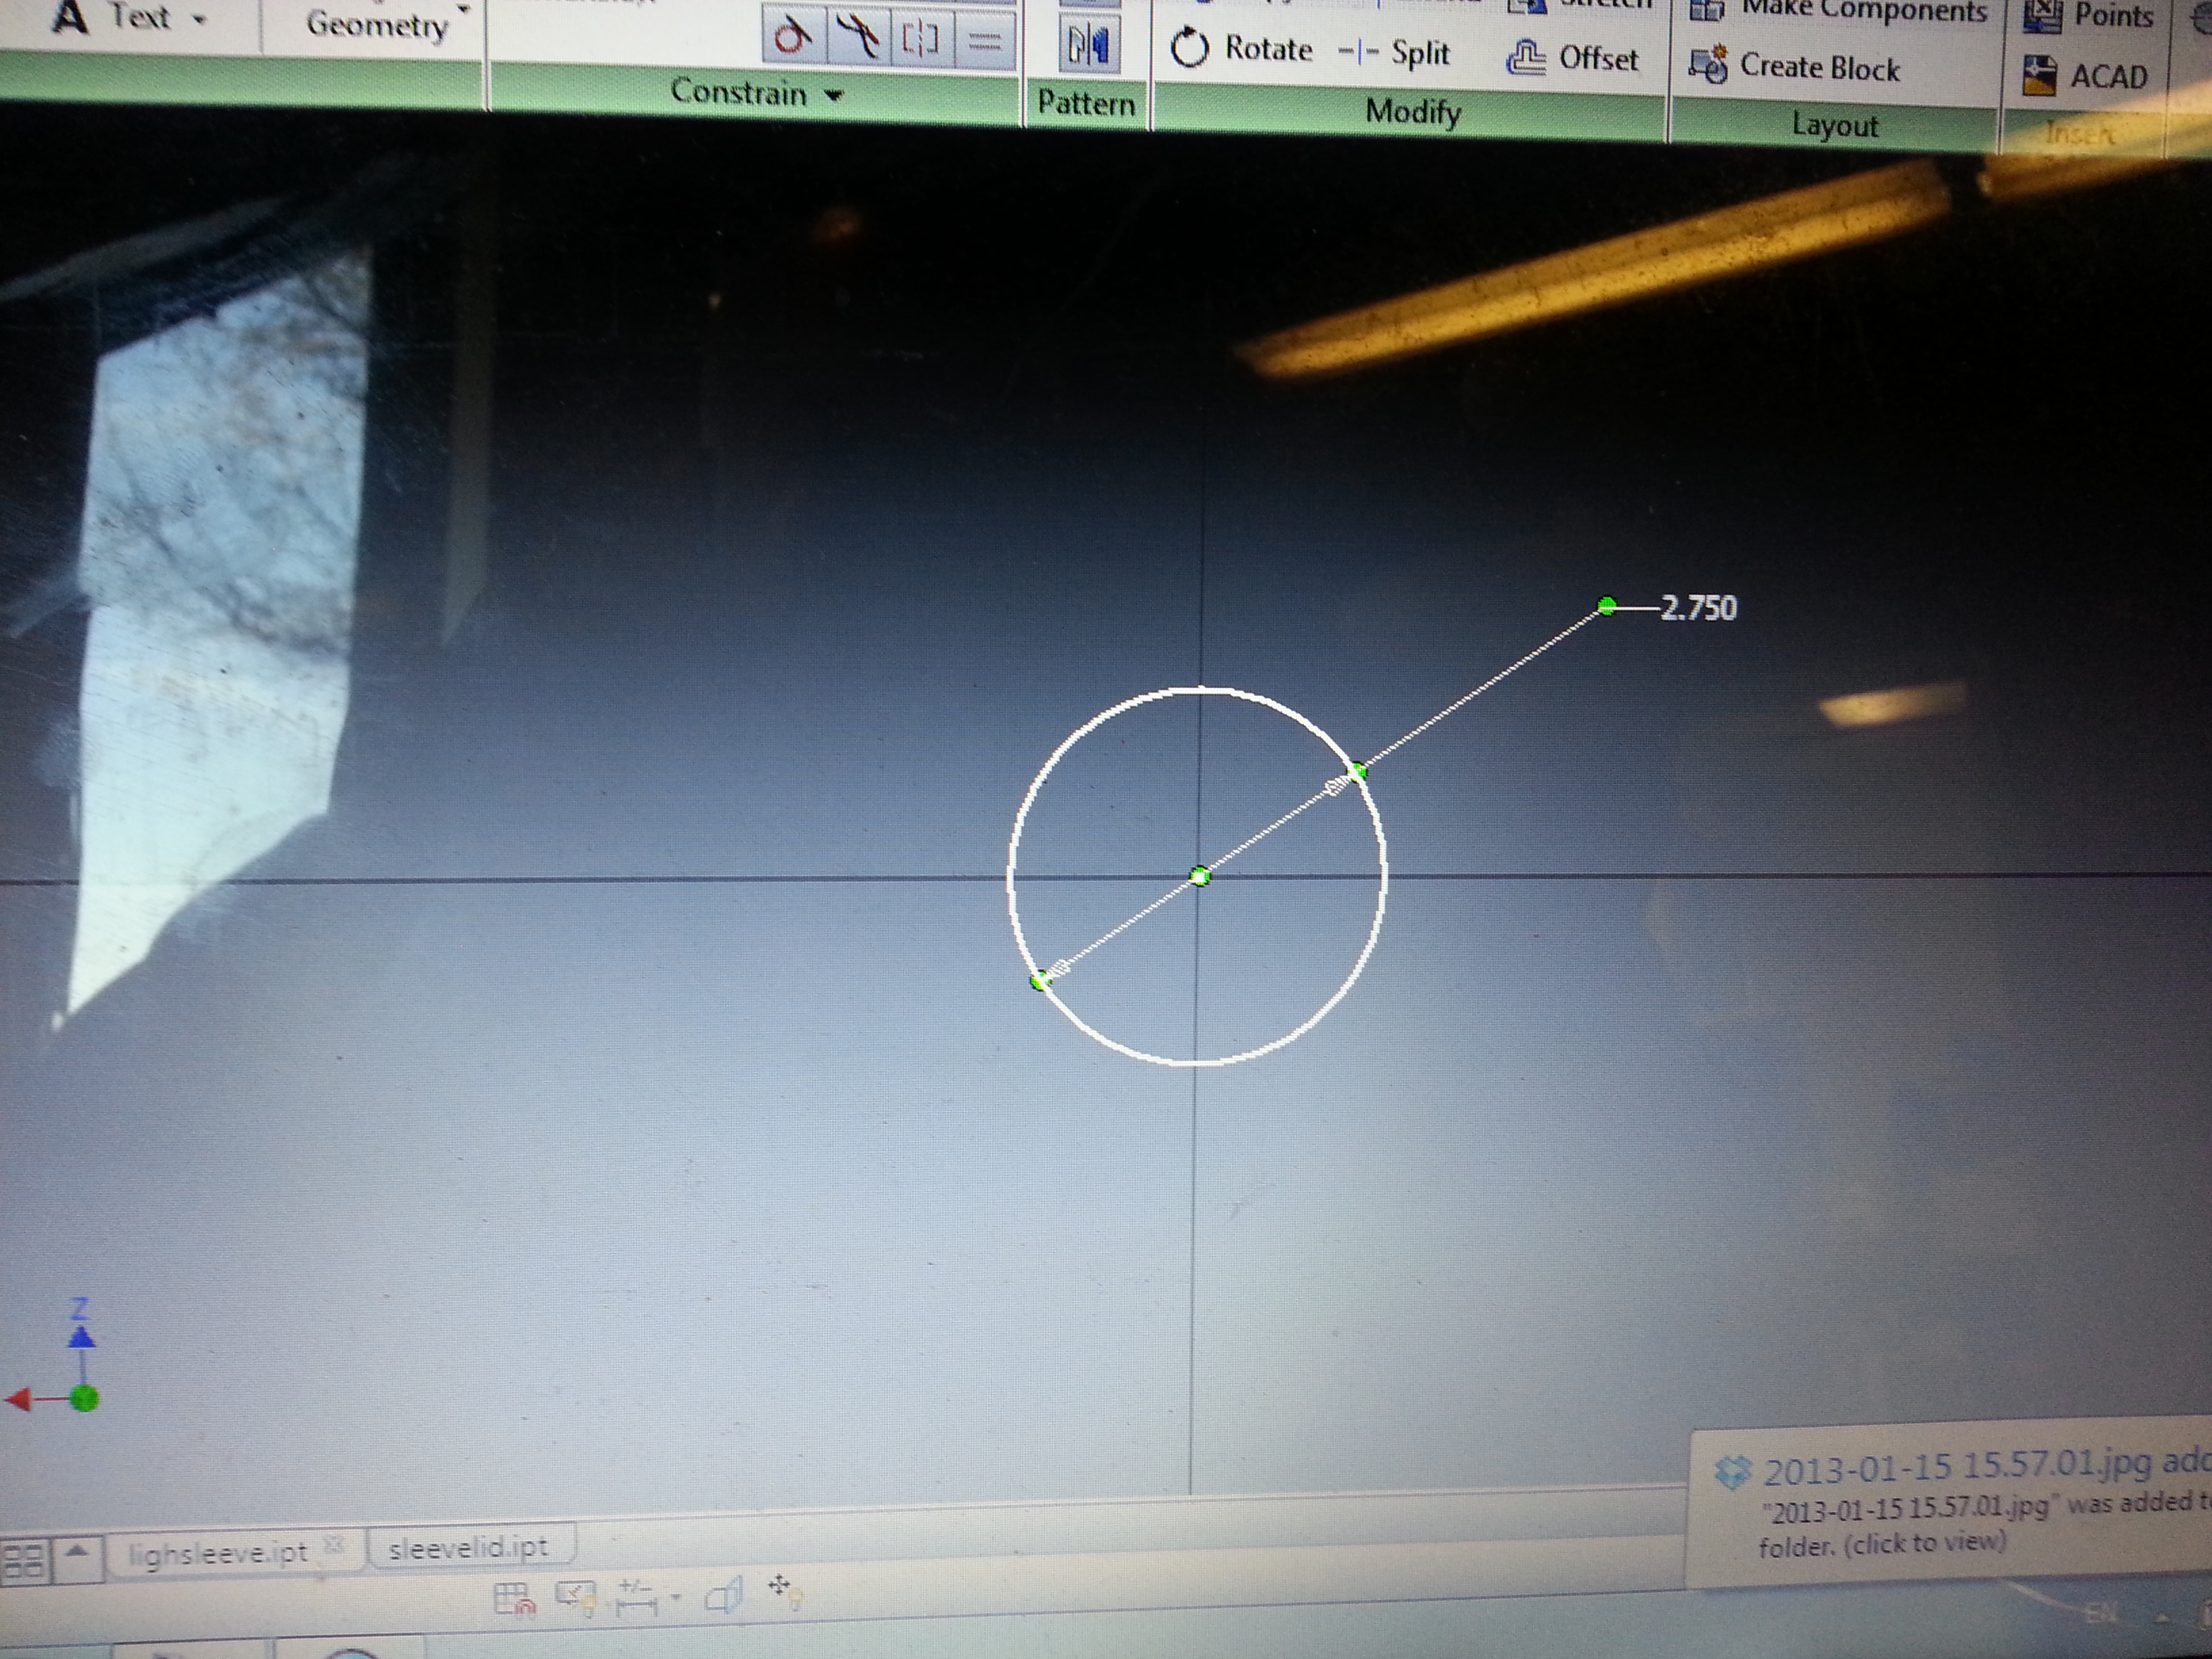The height and width of the screenshot is (1659, 2212).
Task: Open the Text tool dropdown arrow
Action: tap(199, 19)
